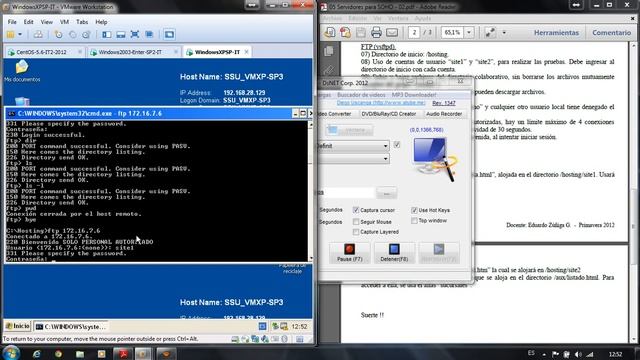
Task: Click the Unity mode icon in VMware
Action: tap(149, 35)
